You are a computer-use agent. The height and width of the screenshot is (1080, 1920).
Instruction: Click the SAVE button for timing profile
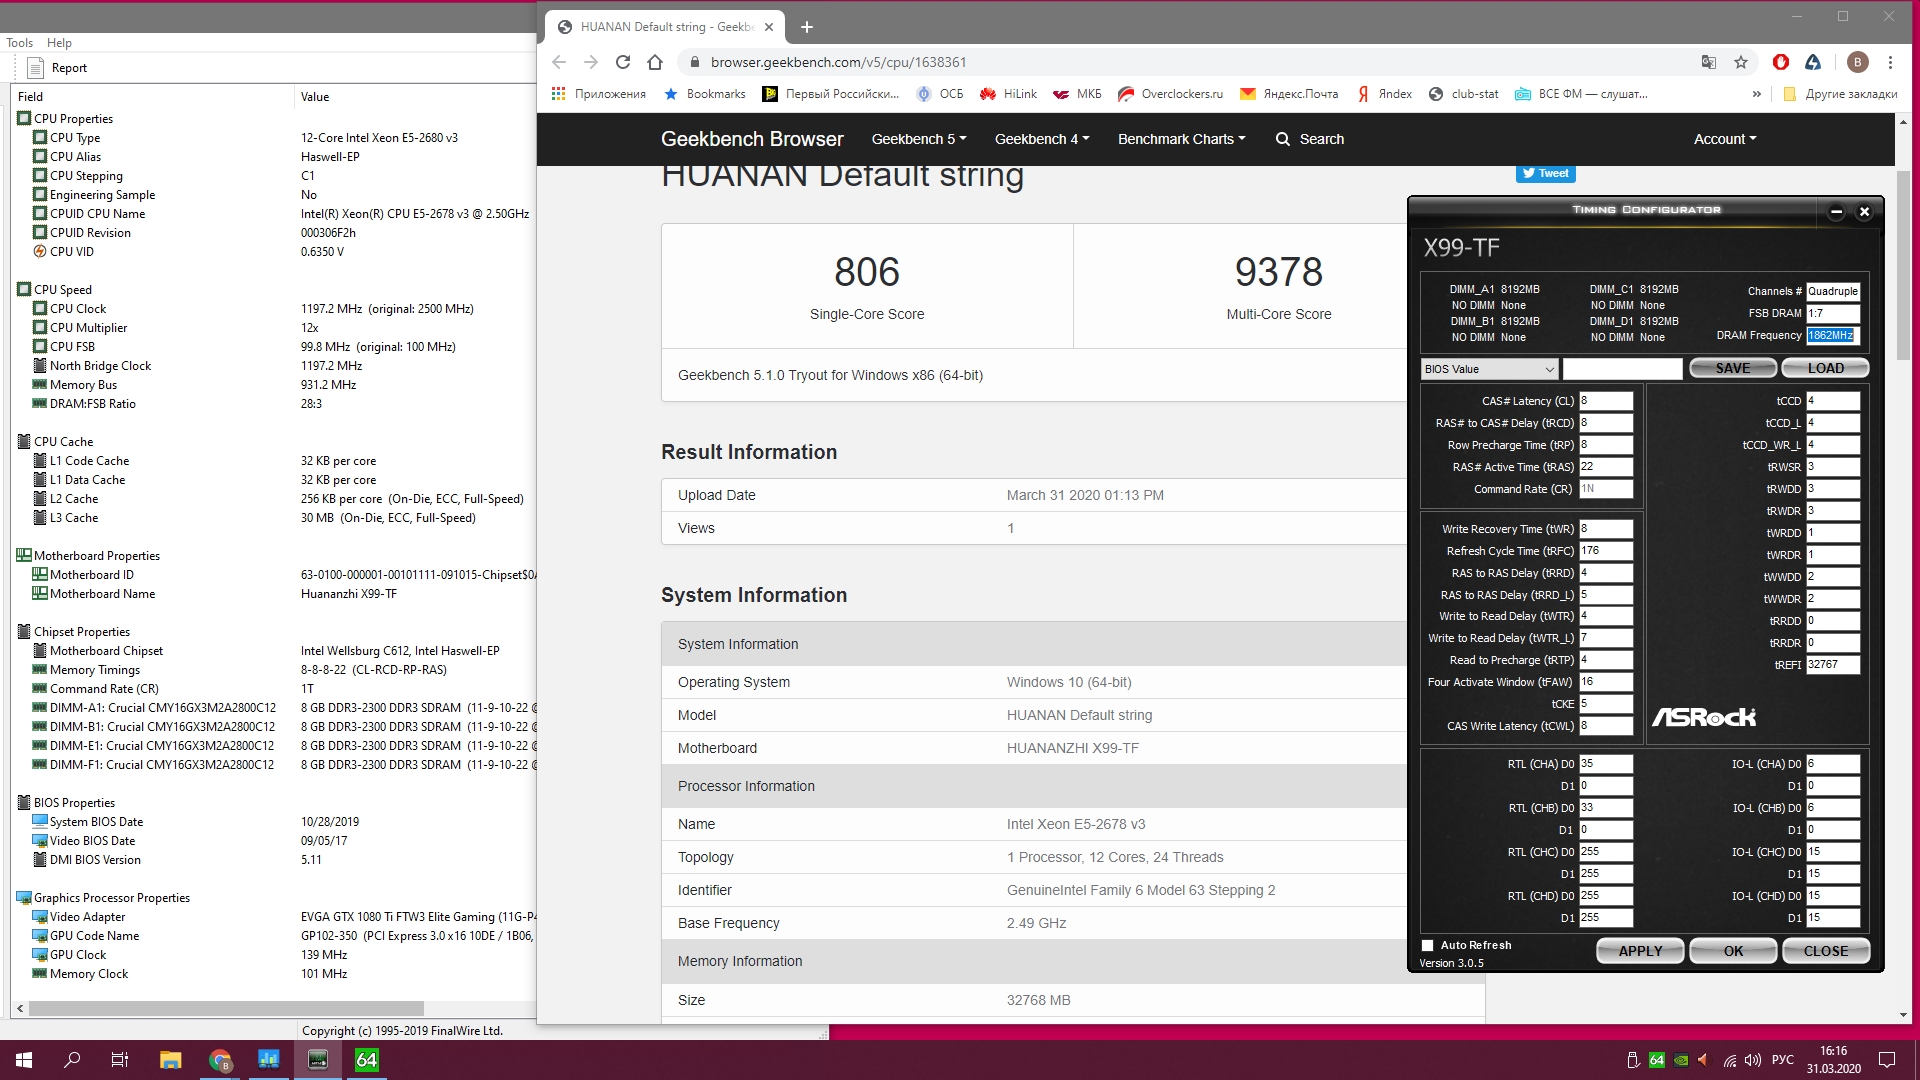pos(1732,368)
